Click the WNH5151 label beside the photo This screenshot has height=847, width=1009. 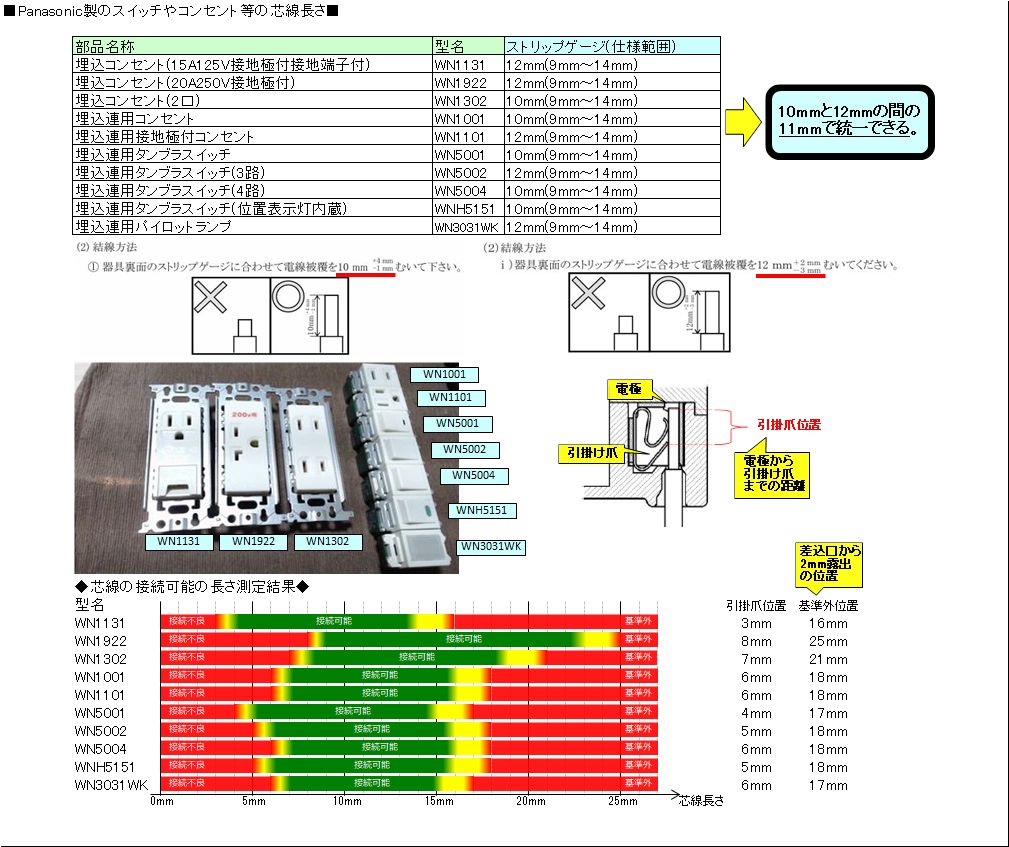click(x=482, y=510)
